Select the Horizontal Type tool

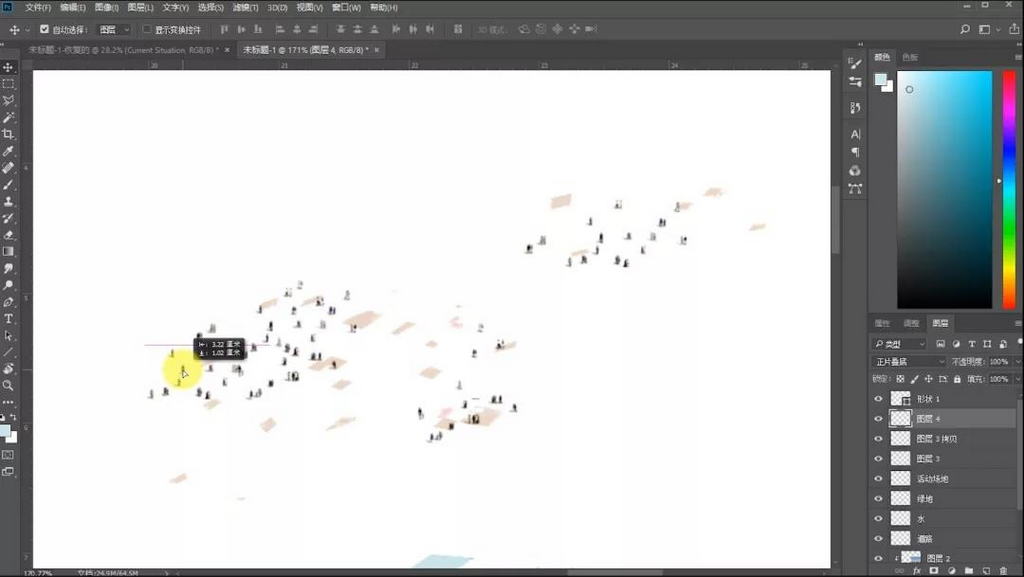click(8, 318)
